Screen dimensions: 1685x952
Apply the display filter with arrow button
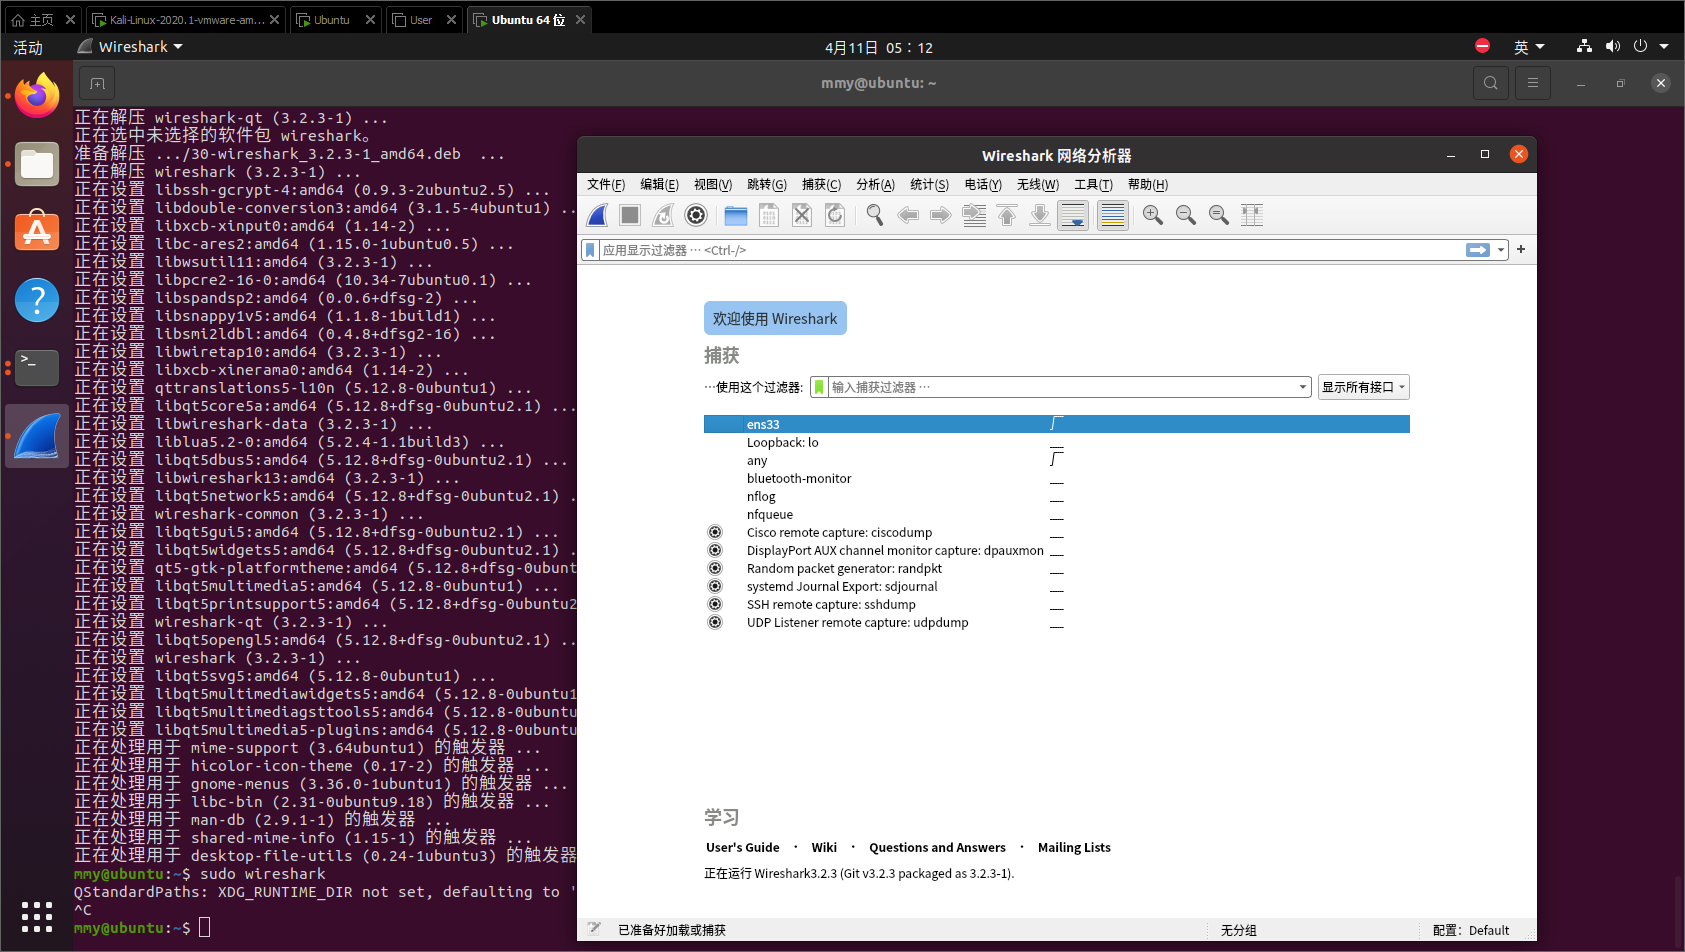click(1478, 250)
